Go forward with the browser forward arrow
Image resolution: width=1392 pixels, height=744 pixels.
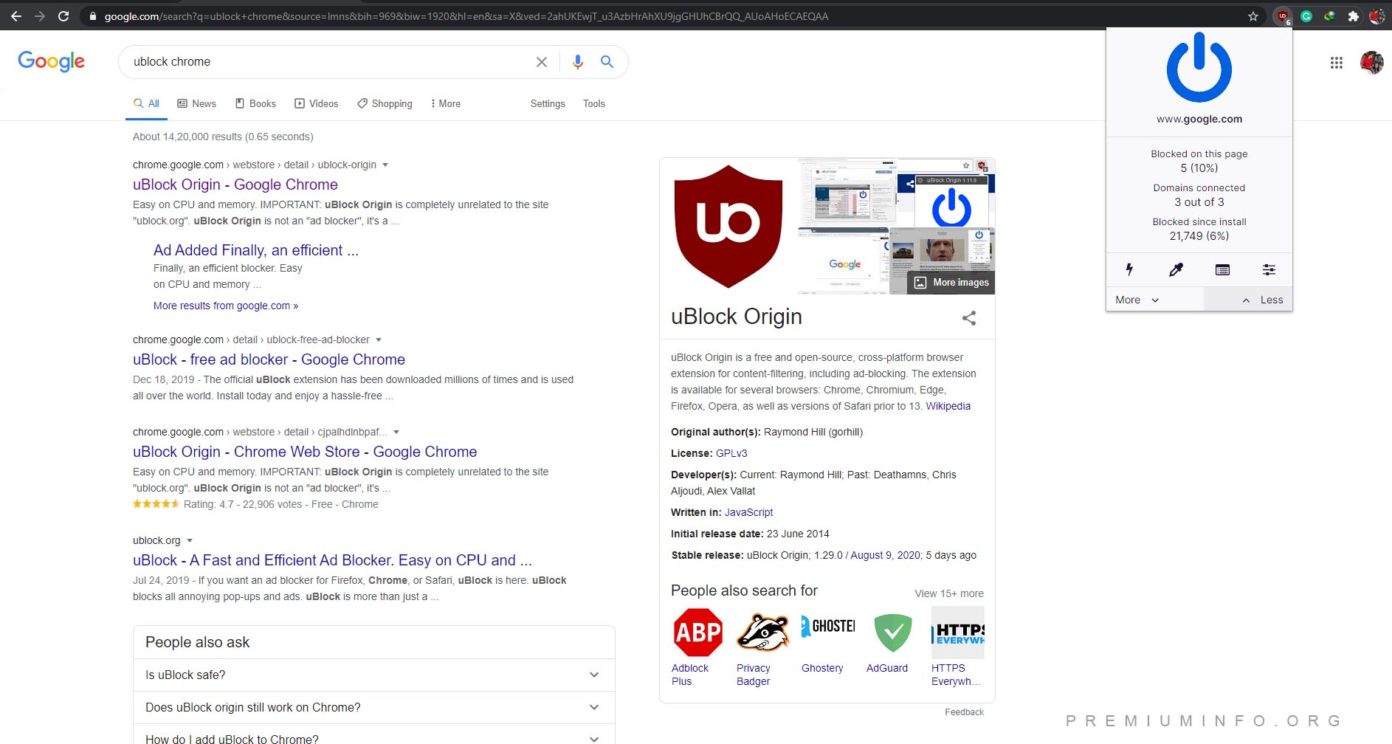point(39,16)
